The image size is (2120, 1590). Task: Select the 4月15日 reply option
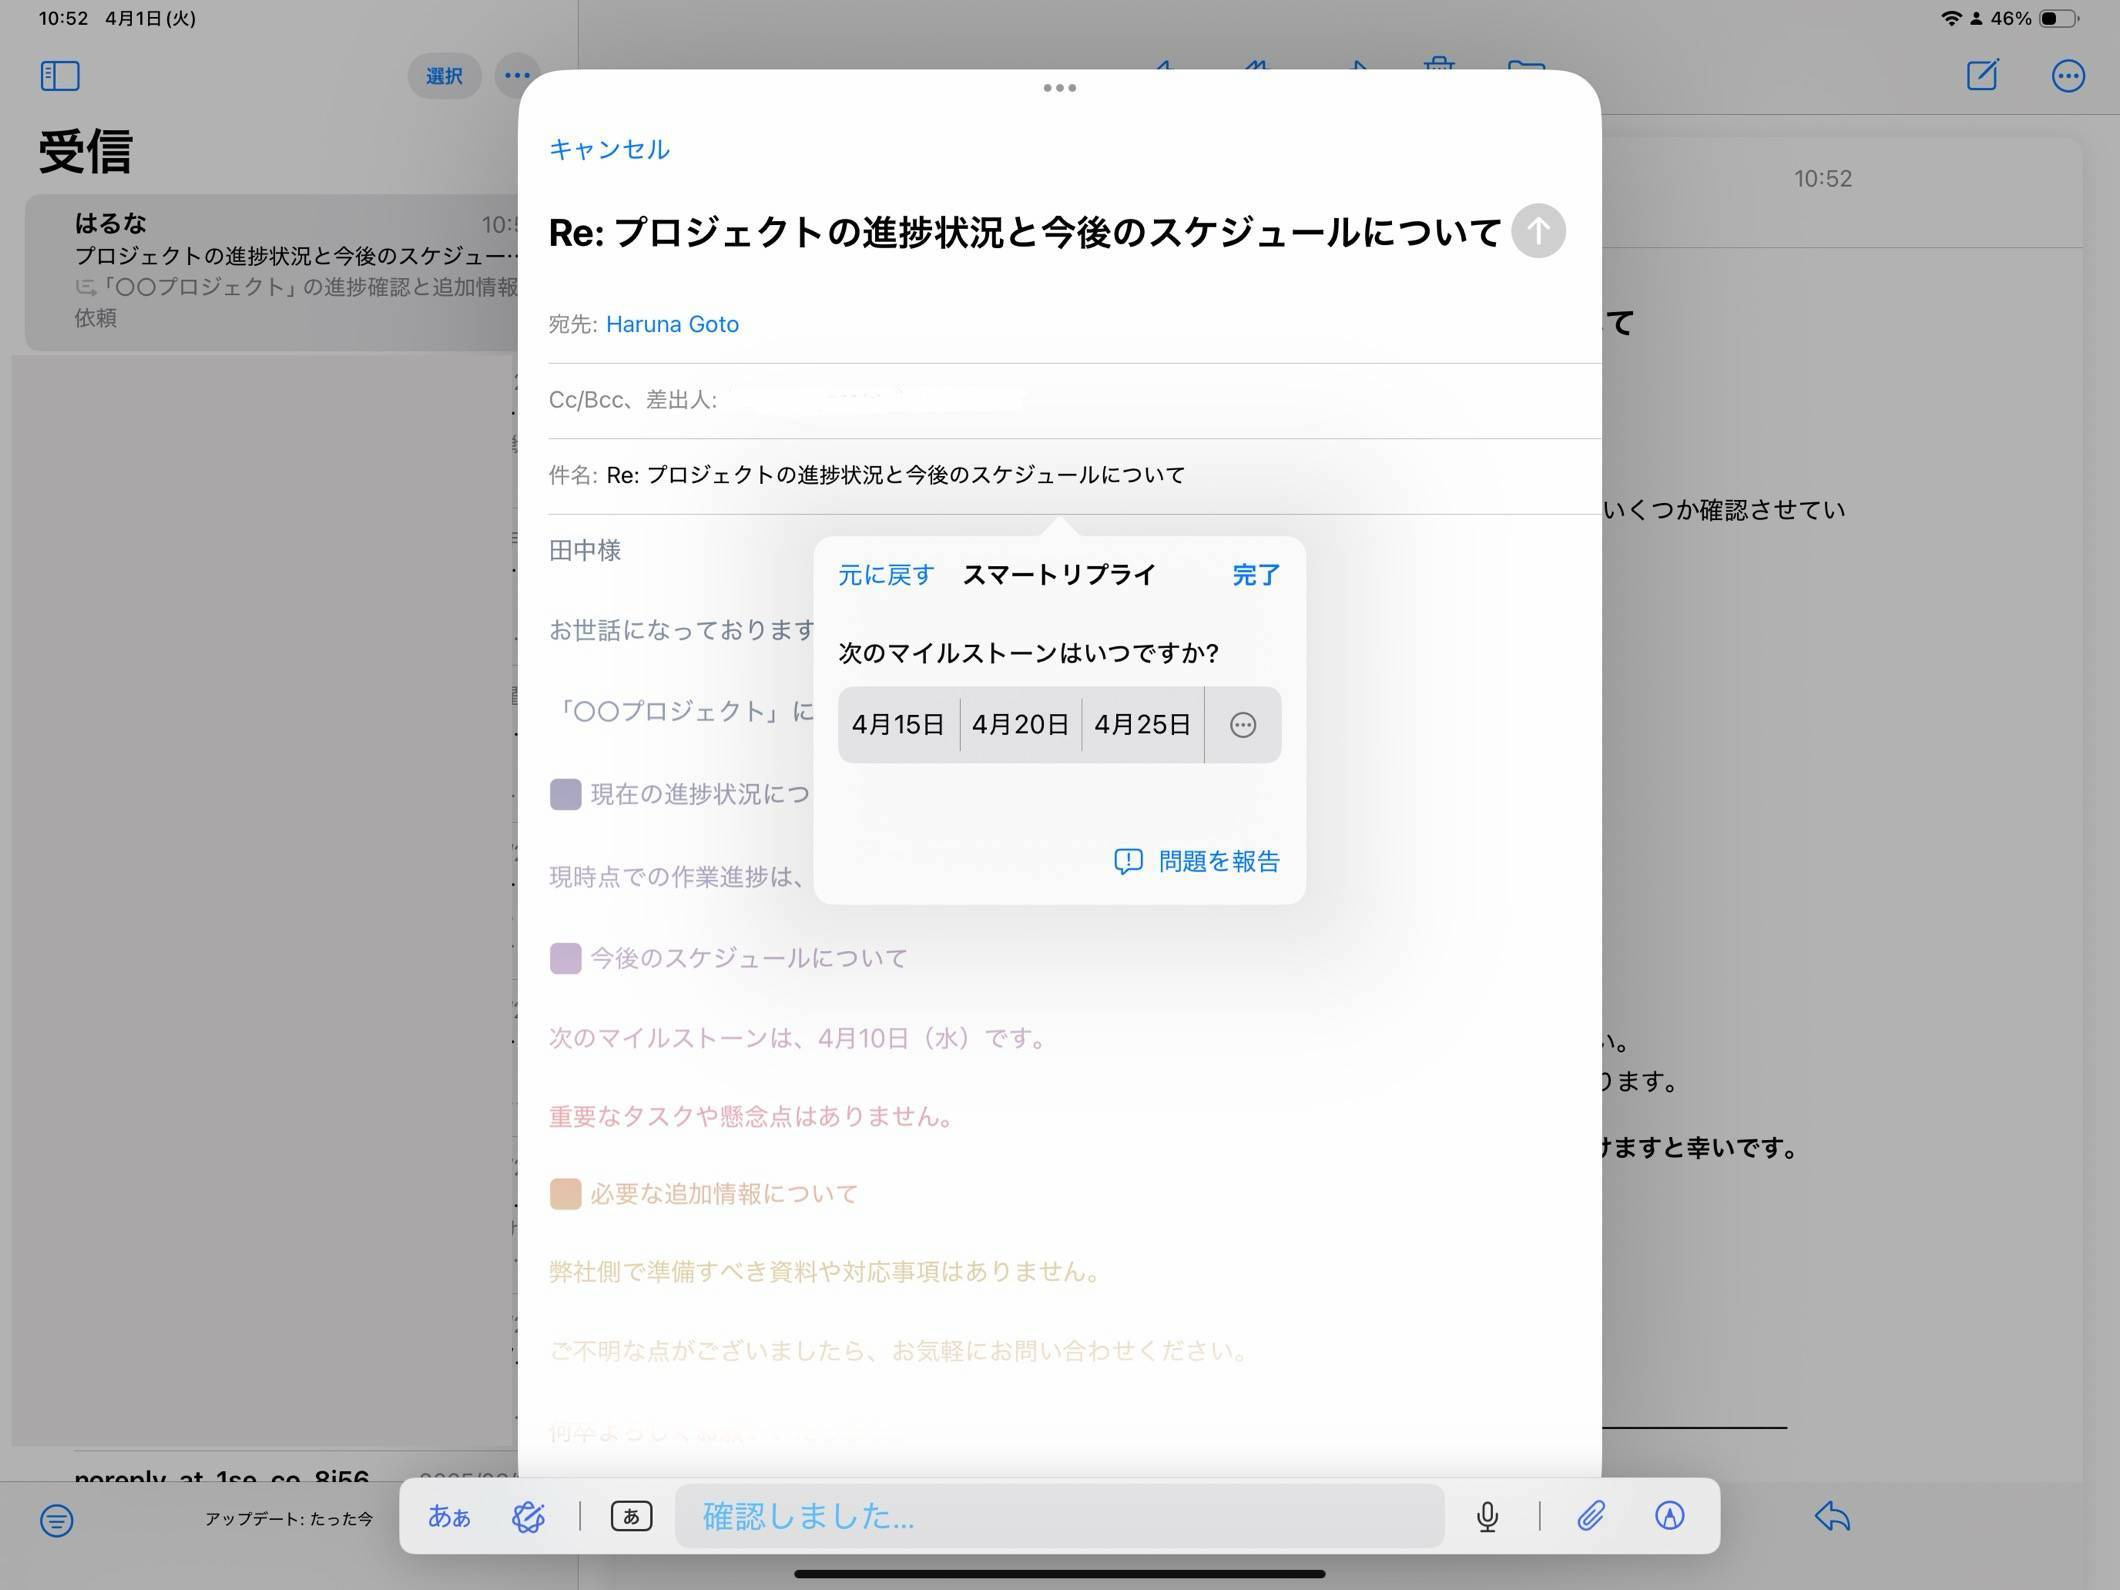(898, 724)
